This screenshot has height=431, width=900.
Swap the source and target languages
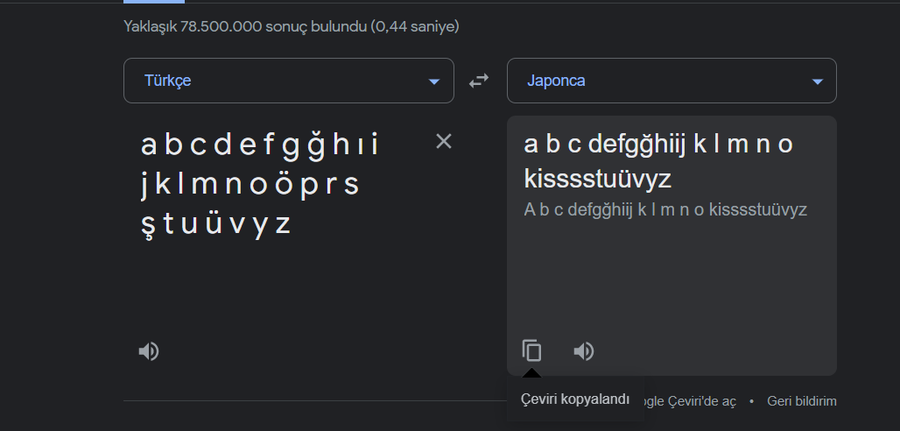(x=480, y=81)
